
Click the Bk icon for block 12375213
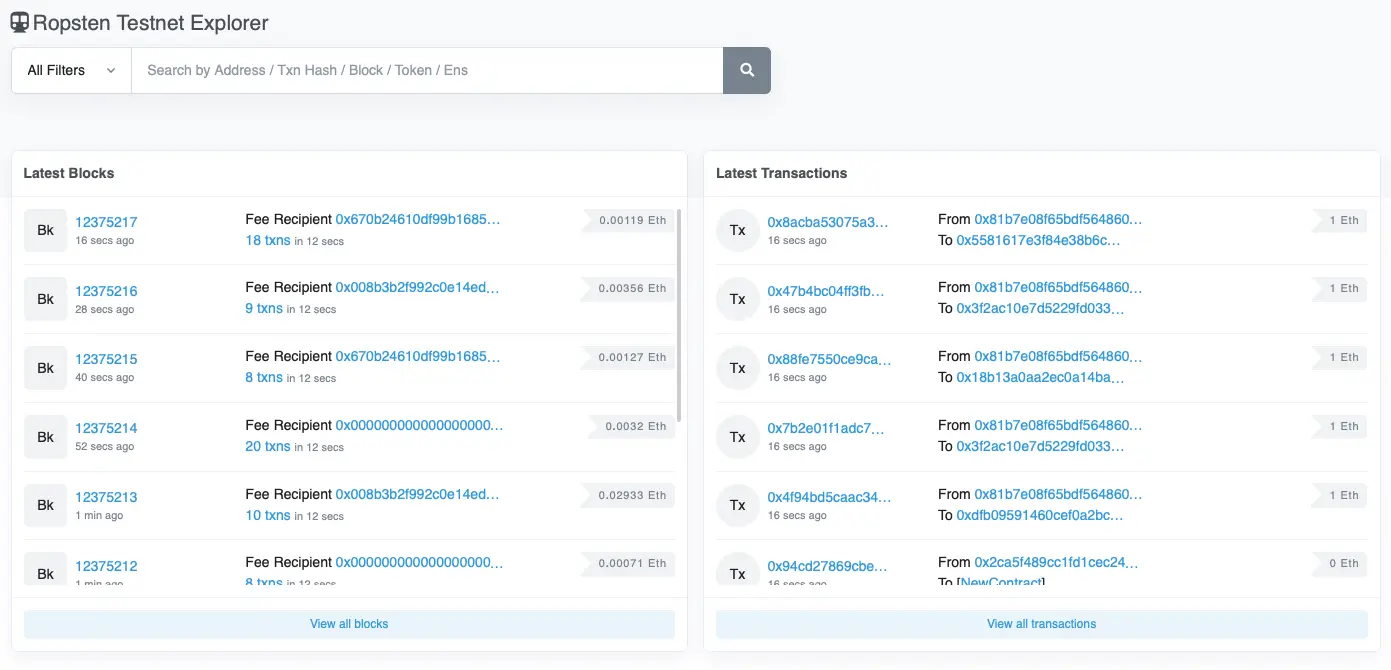point(45,505)
